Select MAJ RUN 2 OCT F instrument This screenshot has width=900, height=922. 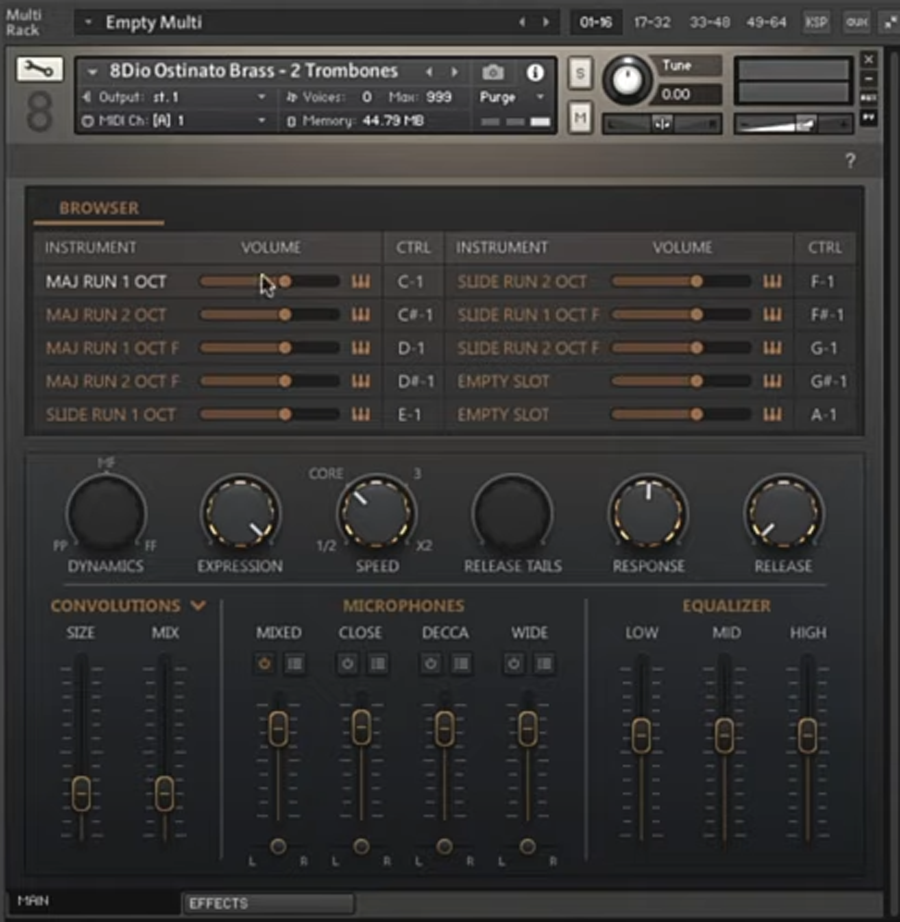(112, 381)
